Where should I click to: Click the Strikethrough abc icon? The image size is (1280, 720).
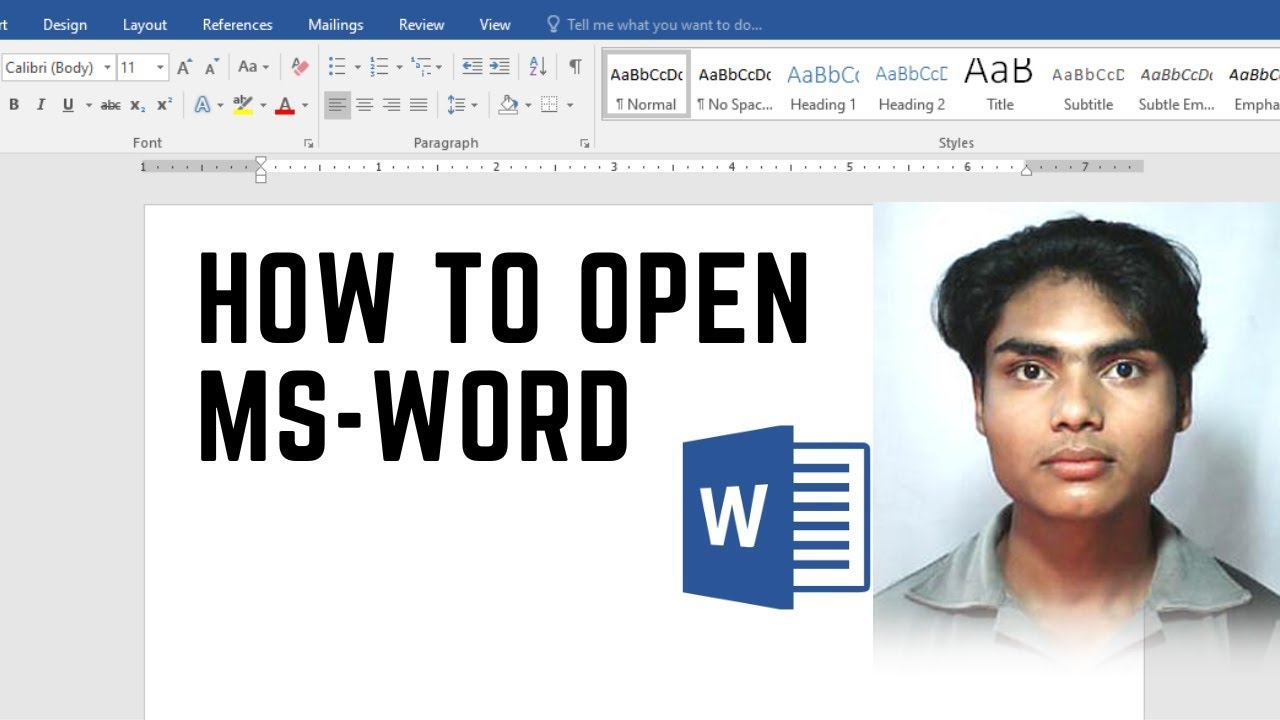[111, 105]
